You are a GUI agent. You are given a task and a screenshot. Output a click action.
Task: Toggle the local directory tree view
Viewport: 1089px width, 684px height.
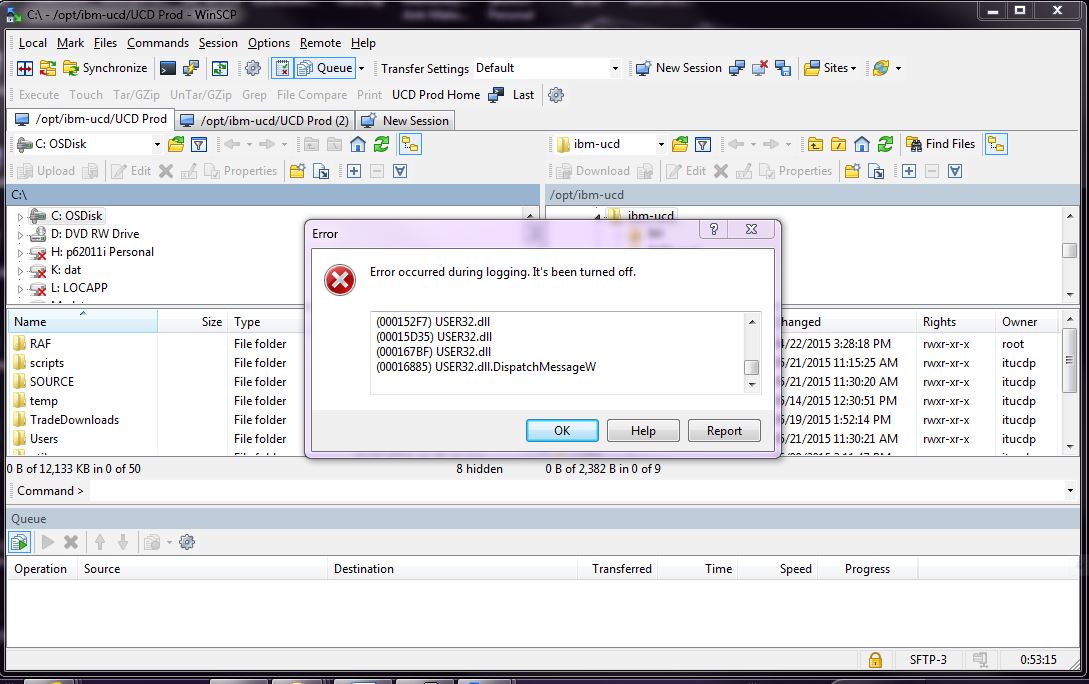[410, 144]
